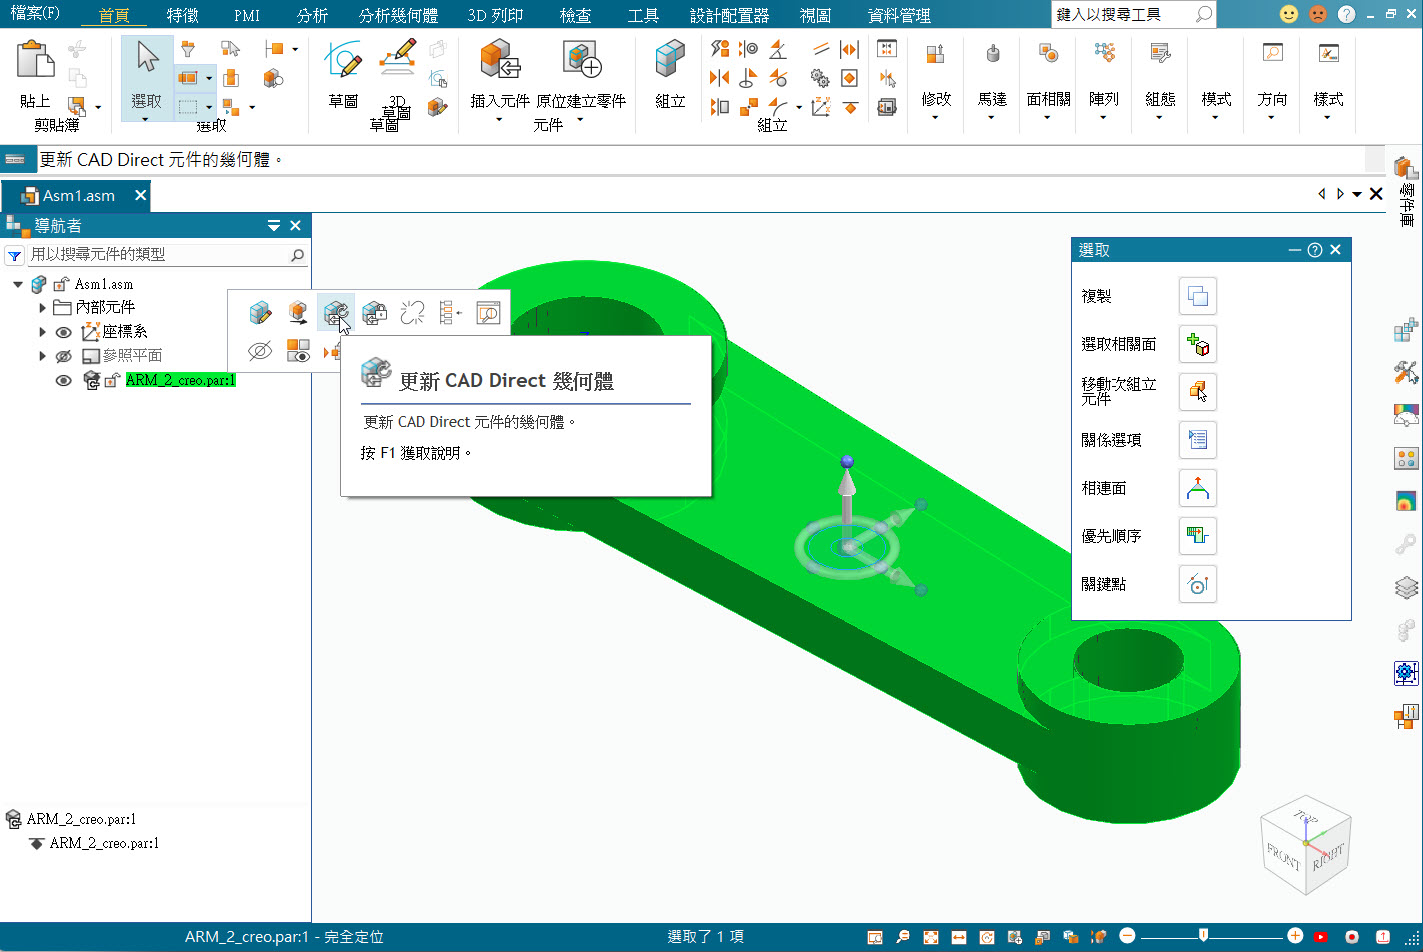
Task: Click the gear relationship icon in Assemble group
Action: [820, 77]
